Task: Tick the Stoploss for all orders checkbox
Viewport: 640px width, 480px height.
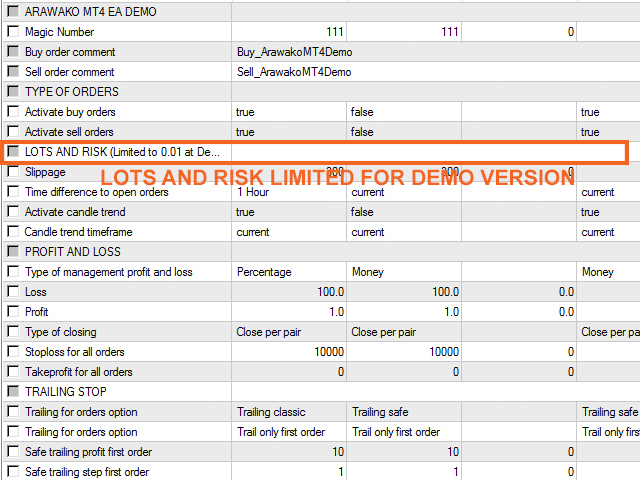Action: point(13,351)
